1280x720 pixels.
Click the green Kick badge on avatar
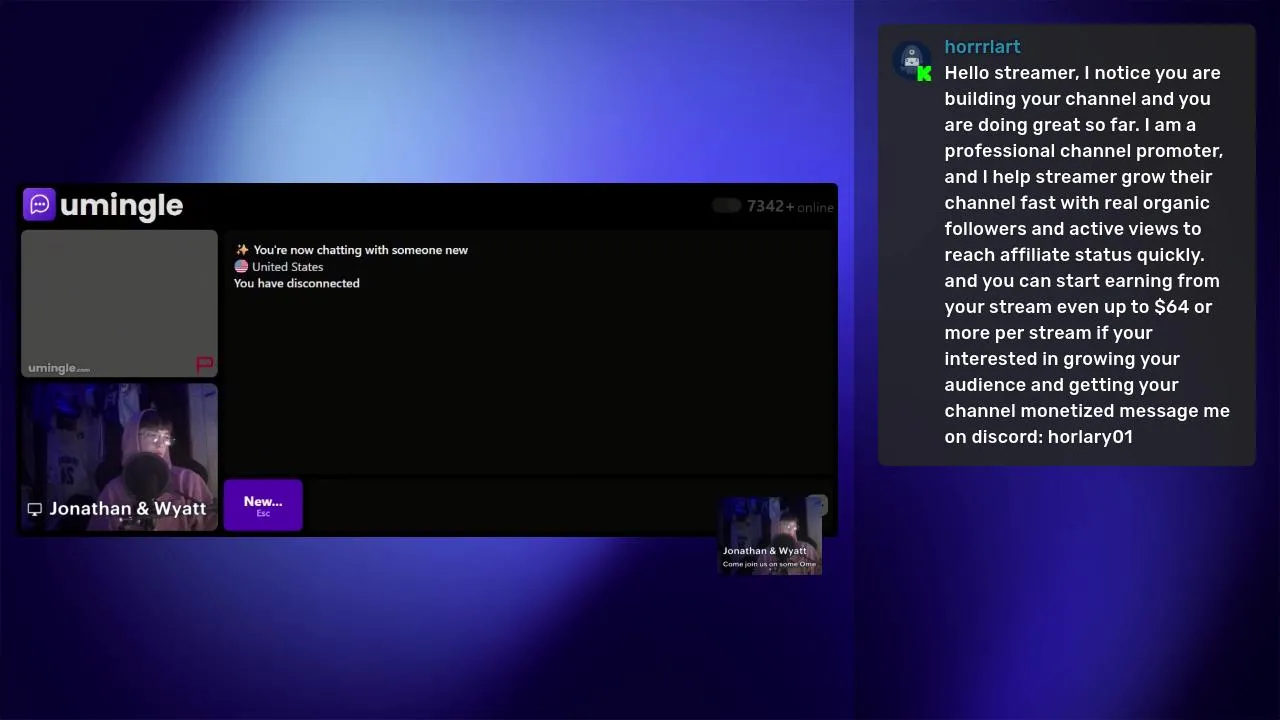pos(924,74)
